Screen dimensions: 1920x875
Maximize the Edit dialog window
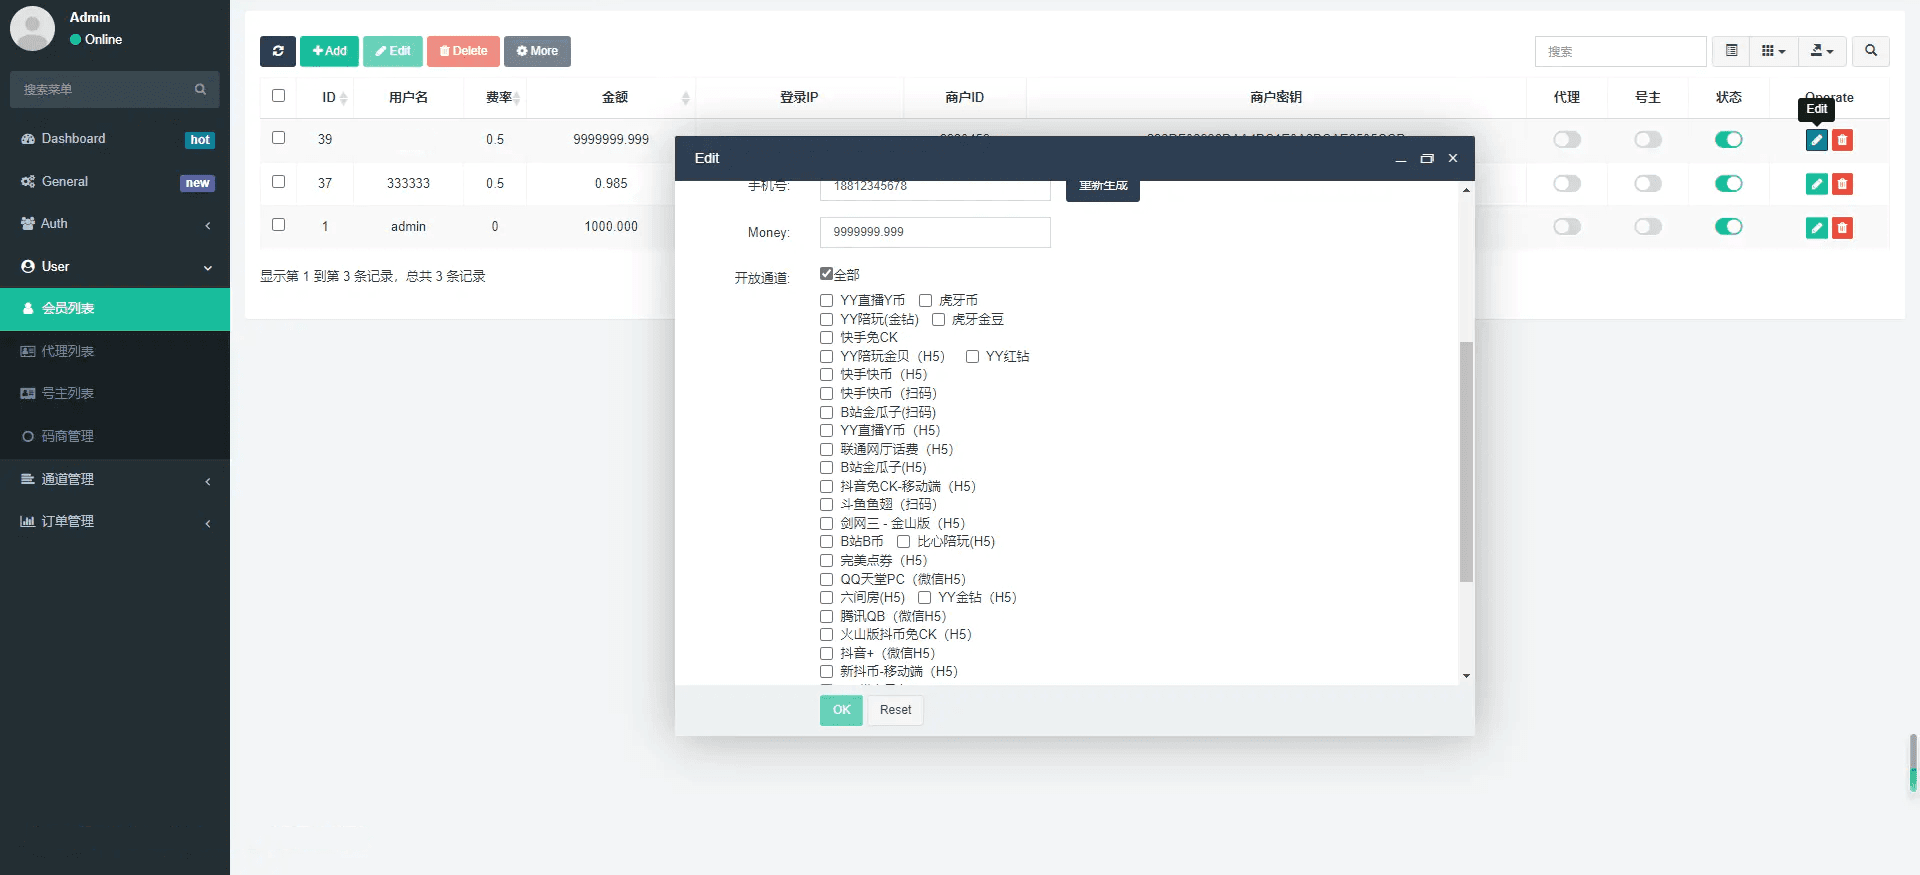pos(1426,159)
